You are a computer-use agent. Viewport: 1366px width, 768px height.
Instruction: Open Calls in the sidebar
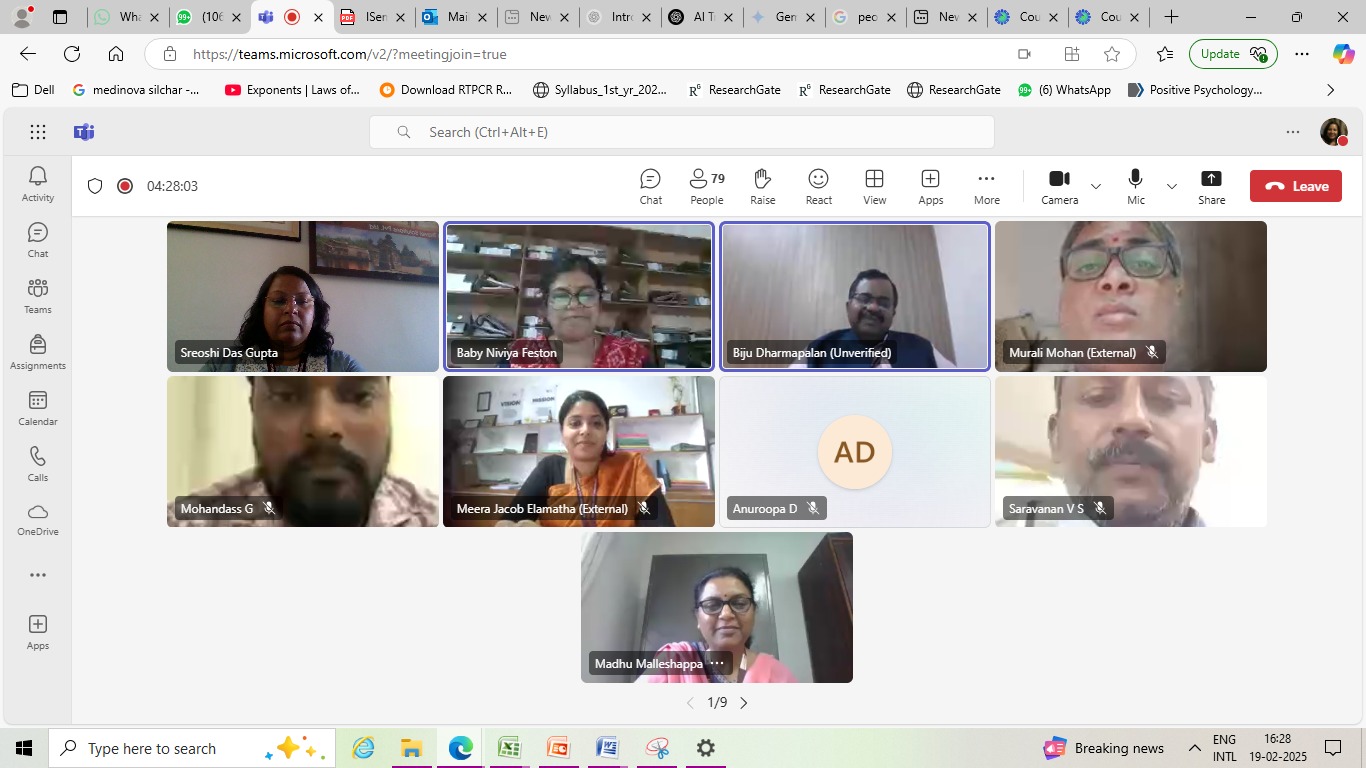pos(38,464)
